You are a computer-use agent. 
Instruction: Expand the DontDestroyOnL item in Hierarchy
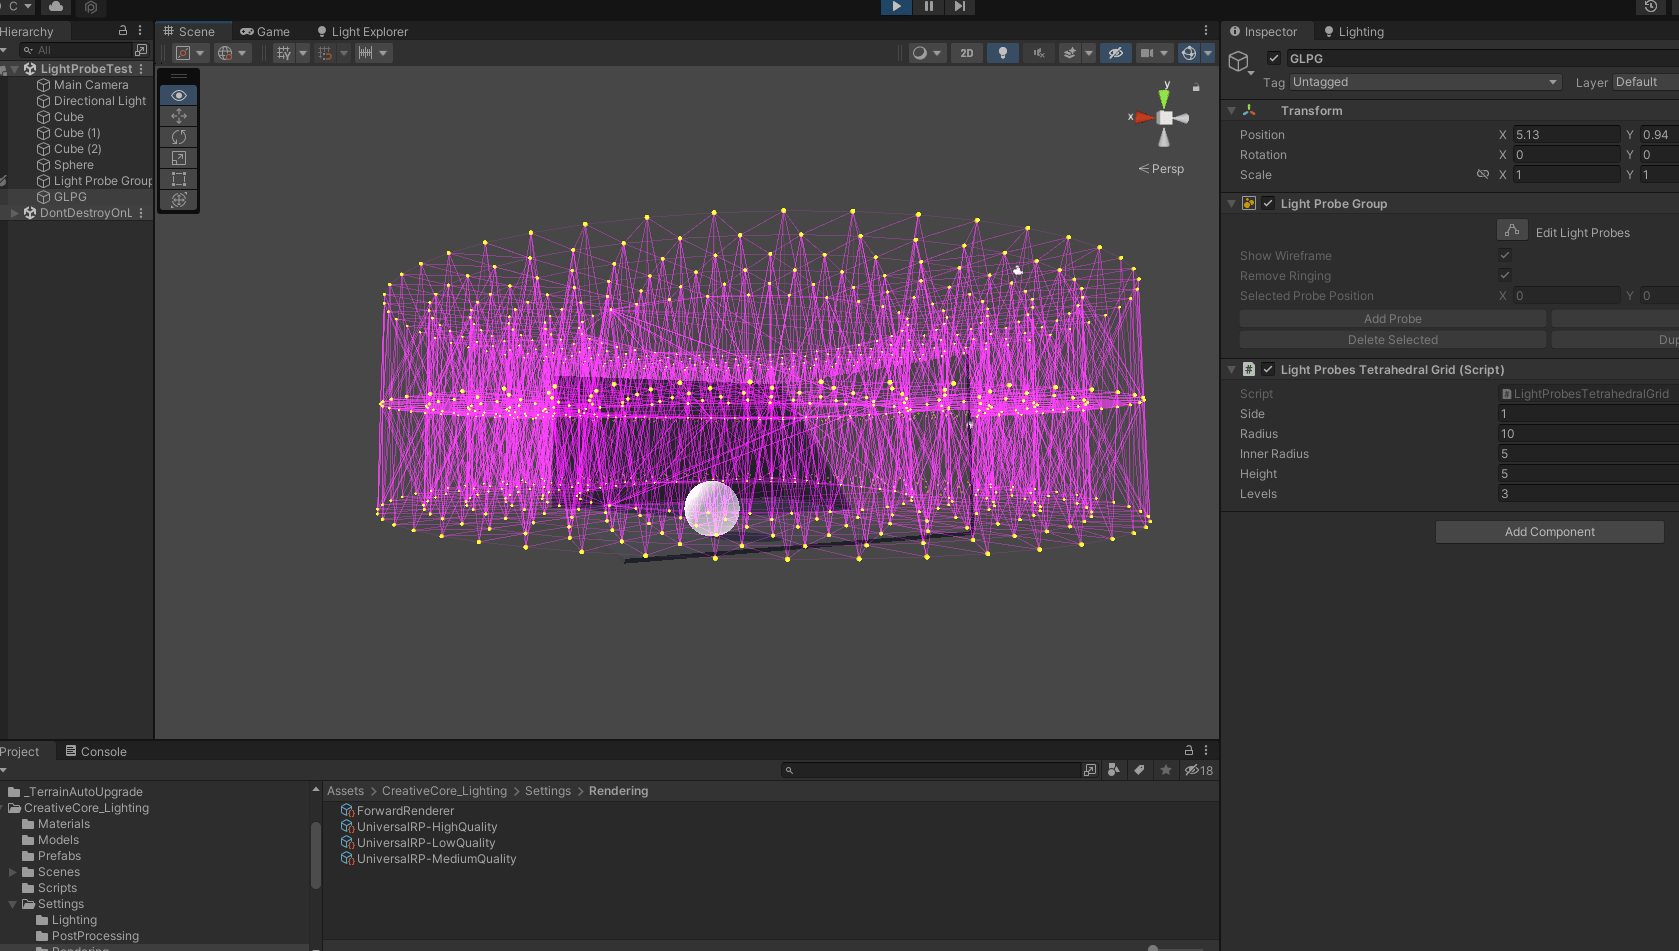[13, 212]
